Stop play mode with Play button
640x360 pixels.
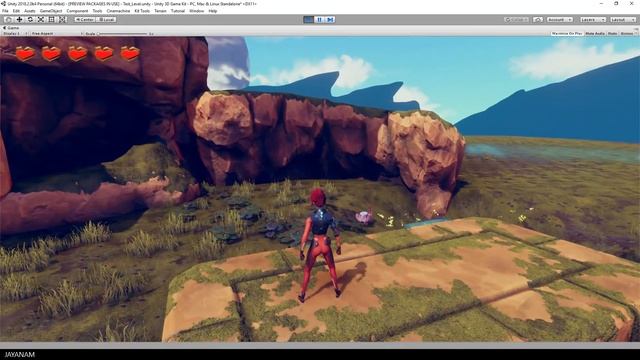[x=309, y=20]
